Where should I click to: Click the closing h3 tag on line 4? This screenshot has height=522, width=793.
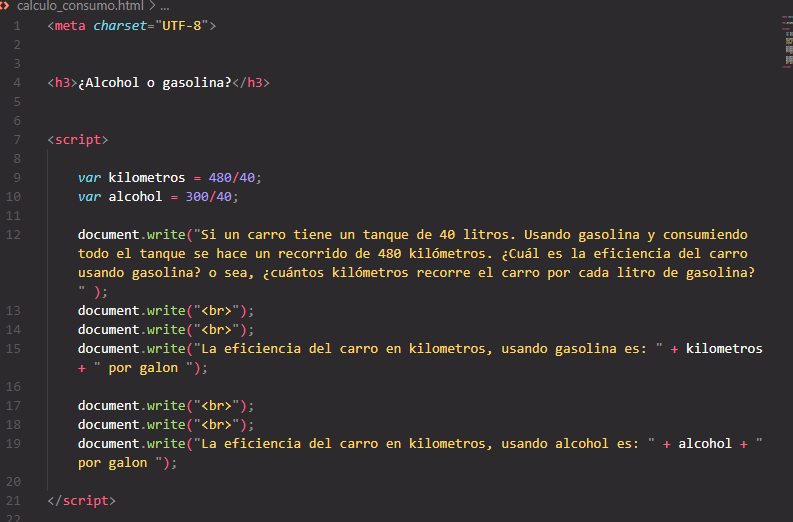coord(251,83)
